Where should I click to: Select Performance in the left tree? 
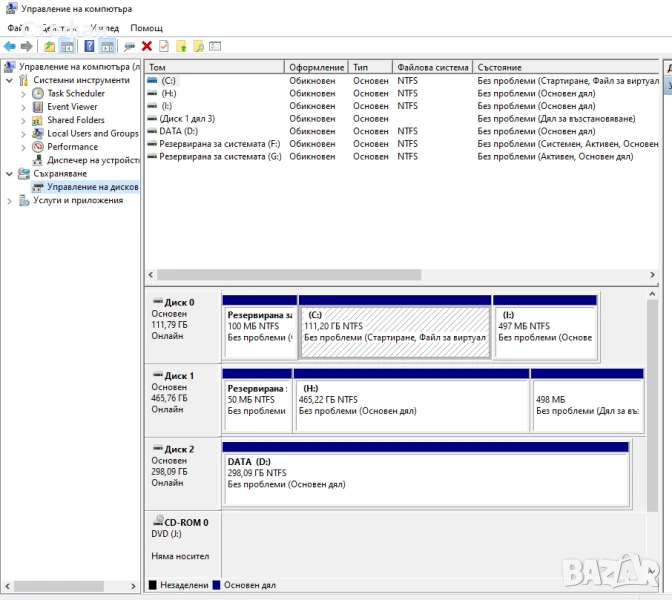pyautogui.click(x=72, y=146)
